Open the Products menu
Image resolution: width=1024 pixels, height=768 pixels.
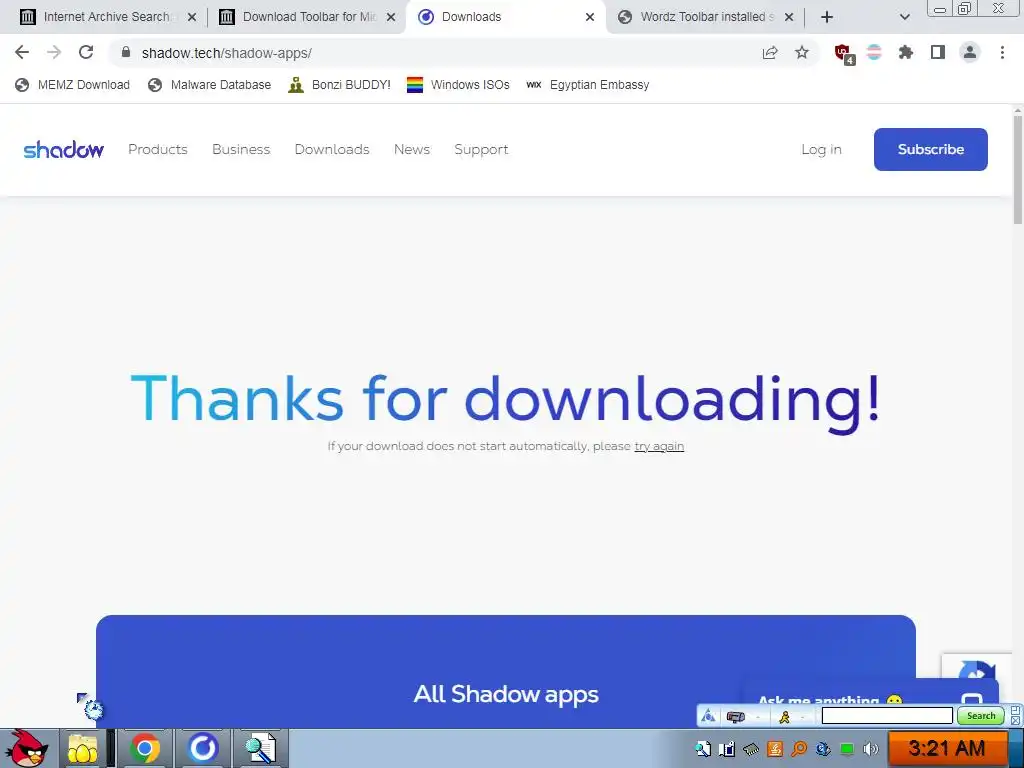(157, 150)
